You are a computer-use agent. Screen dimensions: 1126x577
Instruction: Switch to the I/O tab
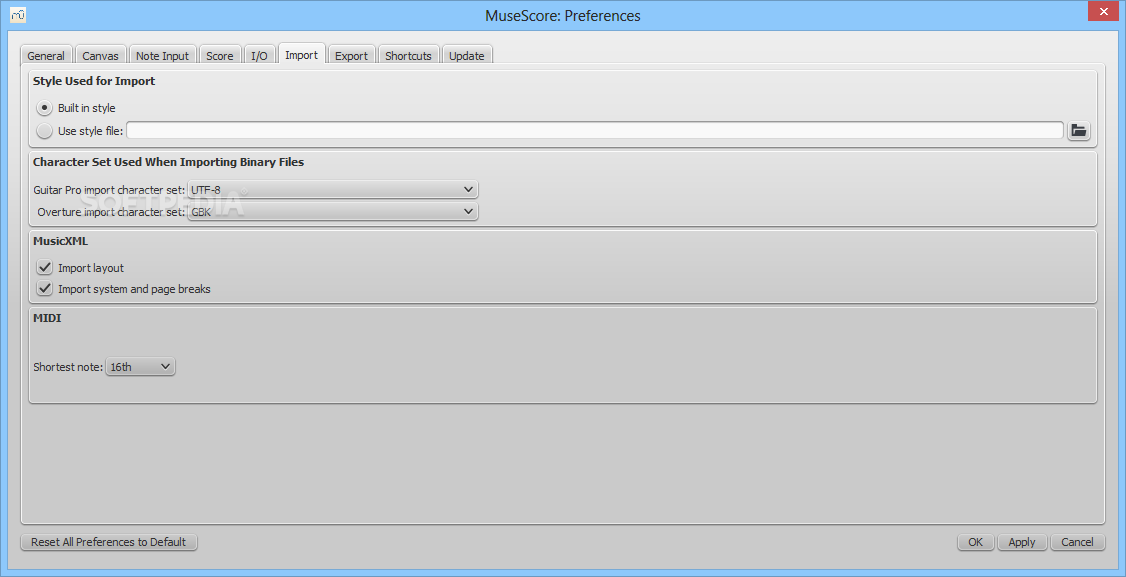pyautogui.click(x=259, y=55)
